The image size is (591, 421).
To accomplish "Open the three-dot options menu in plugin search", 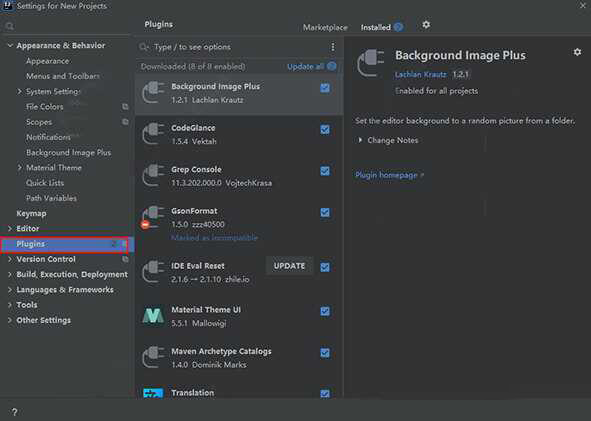I will pos(332,47).
